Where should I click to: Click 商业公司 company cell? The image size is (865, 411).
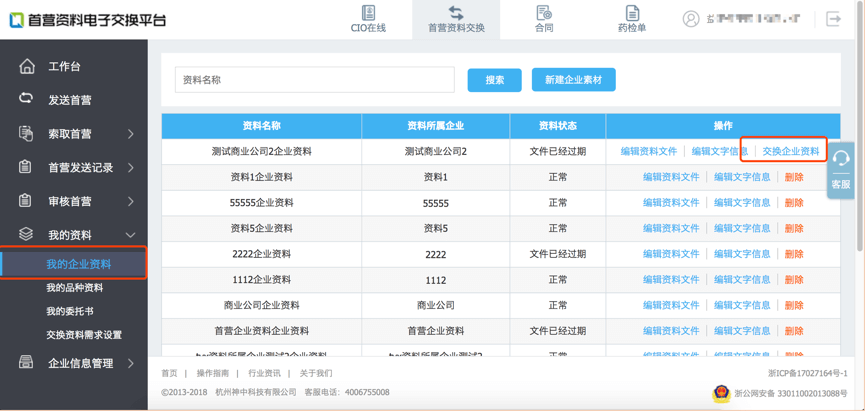click(436, 305)
